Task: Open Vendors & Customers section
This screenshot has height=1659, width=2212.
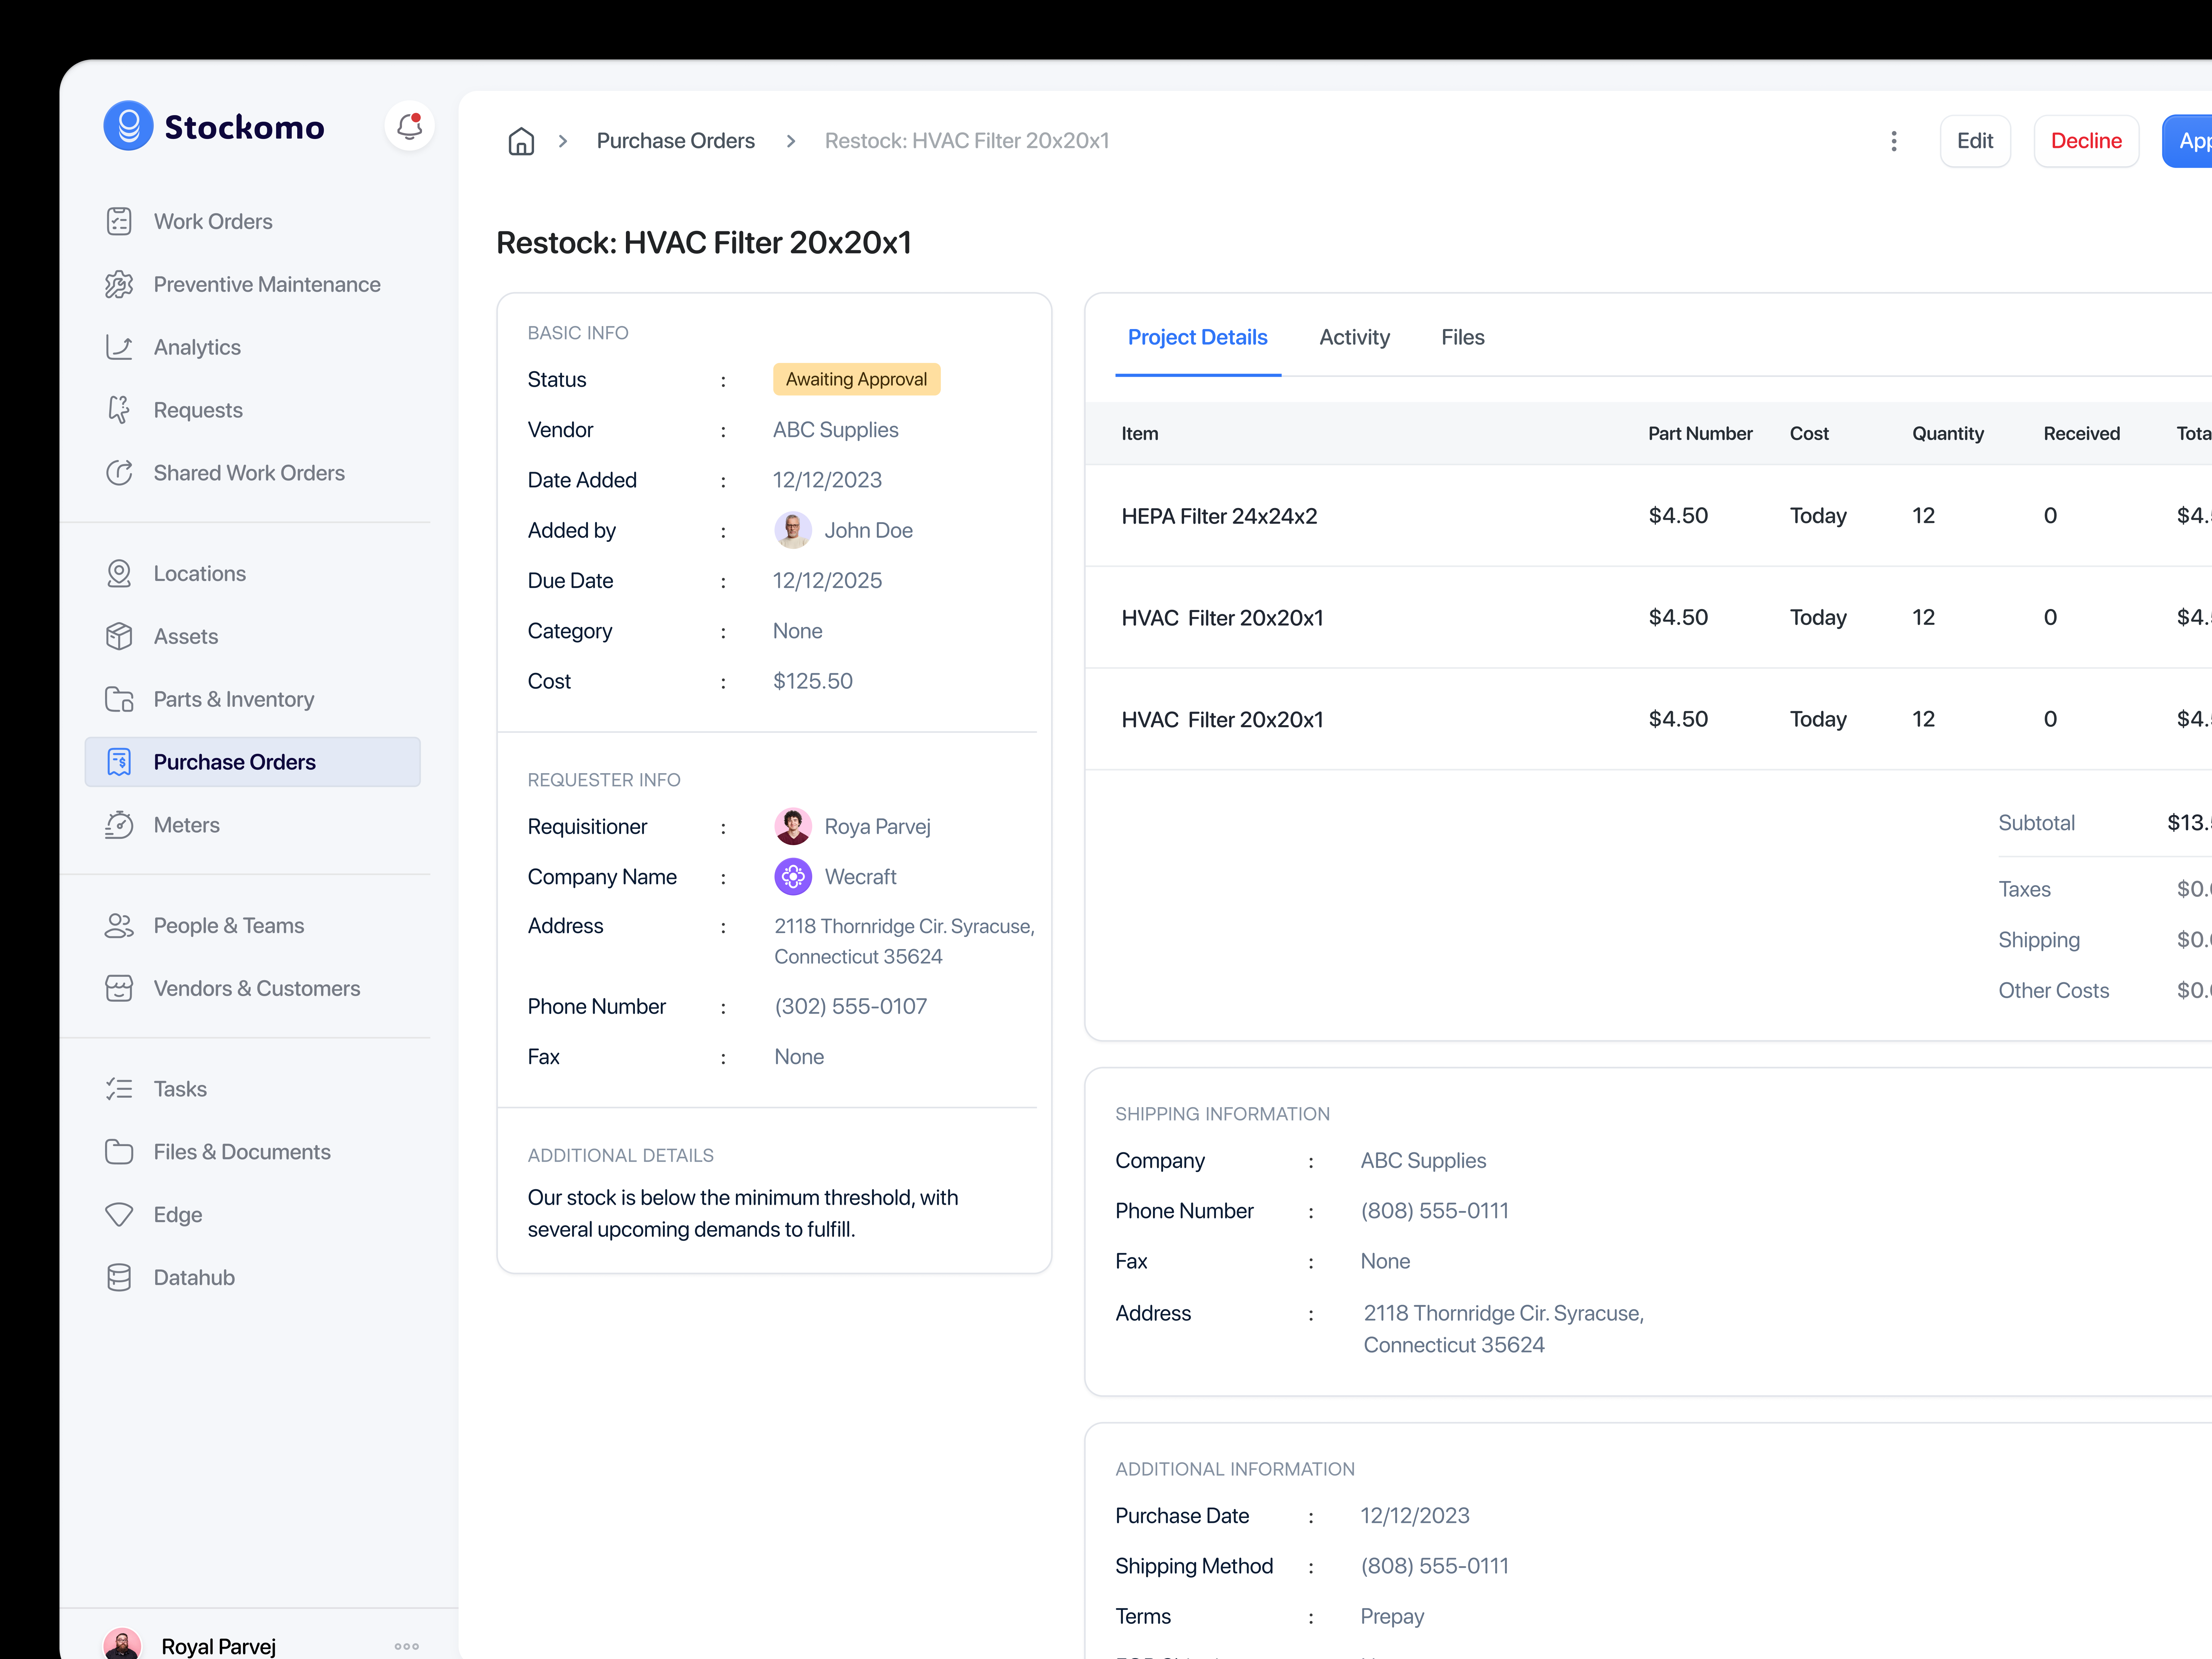Action: coord(256,988)
